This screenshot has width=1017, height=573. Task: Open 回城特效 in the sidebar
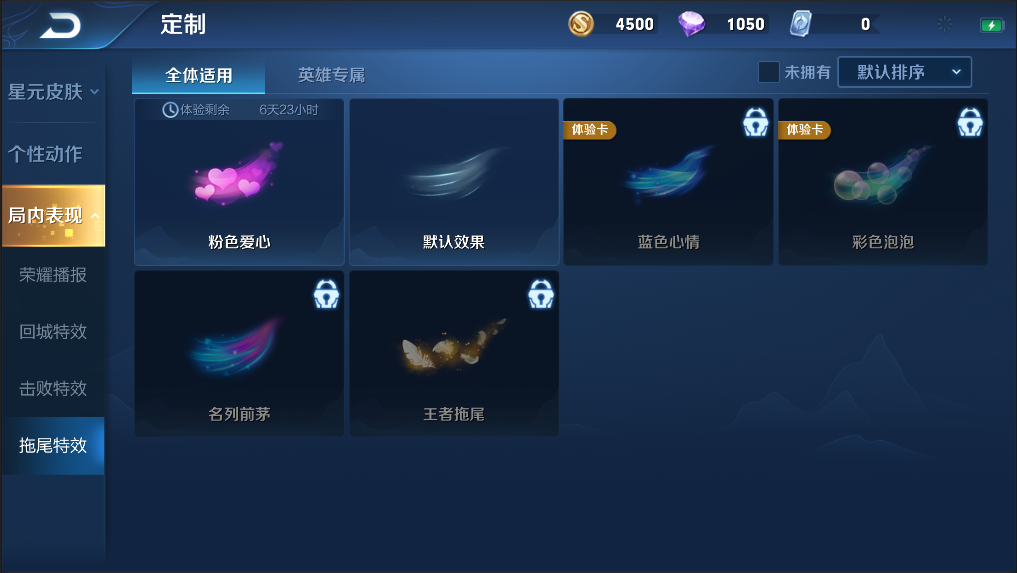click(x=53, y=332)
